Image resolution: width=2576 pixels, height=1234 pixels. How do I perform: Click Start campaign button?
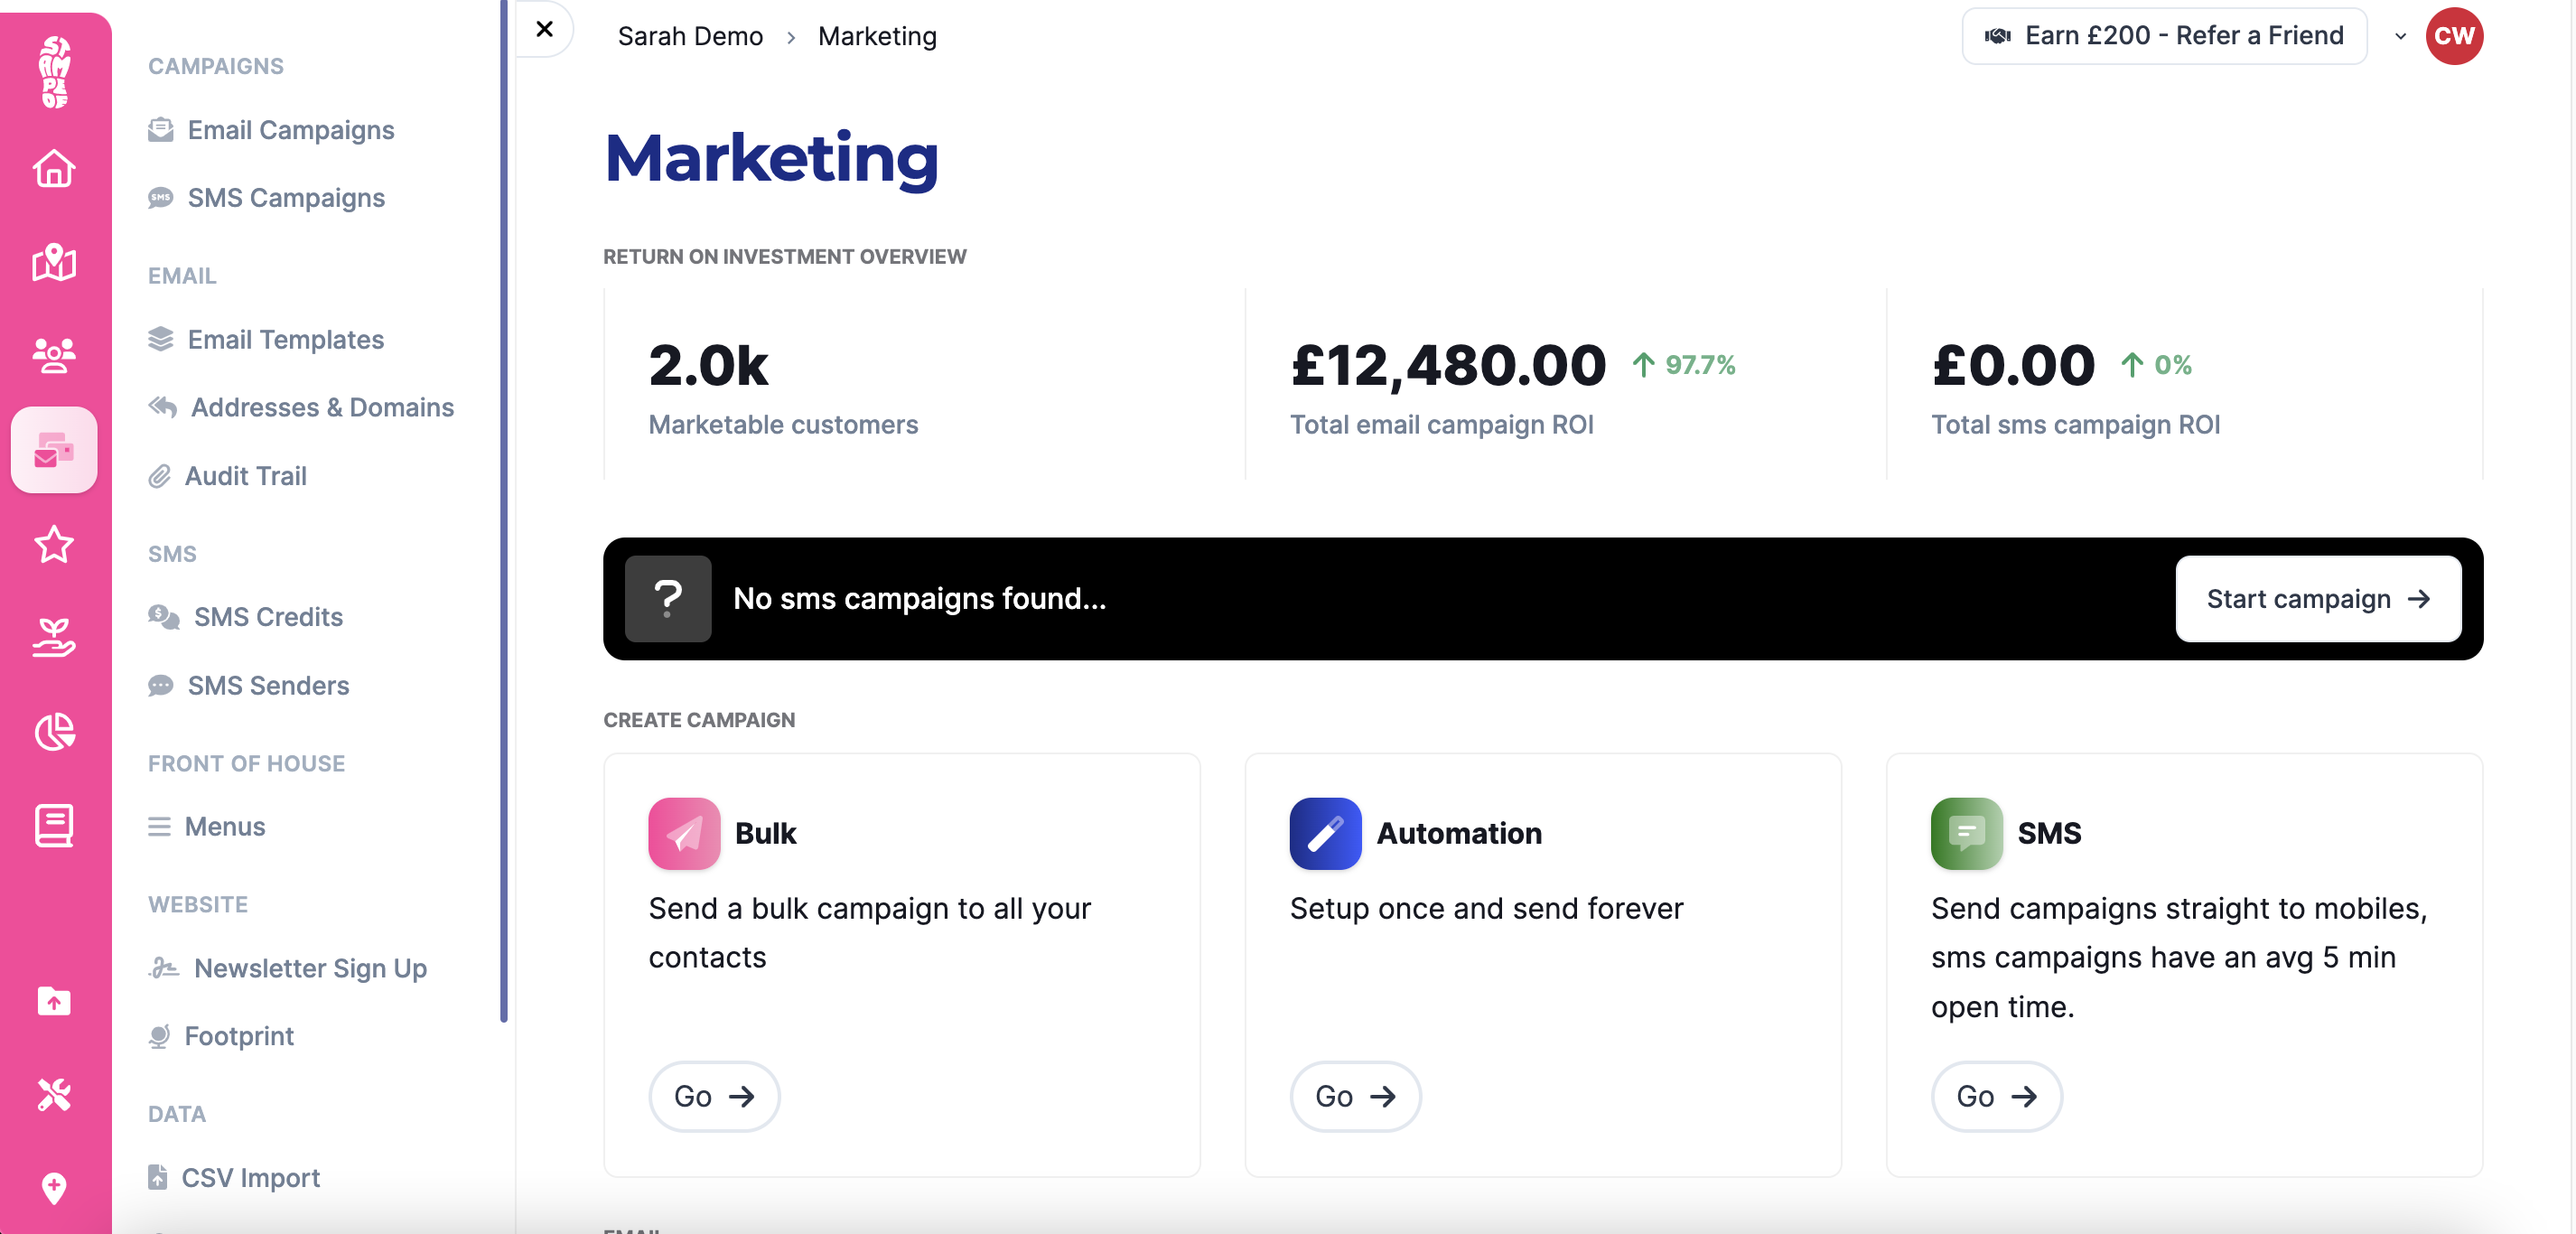tap(2317, 599)
